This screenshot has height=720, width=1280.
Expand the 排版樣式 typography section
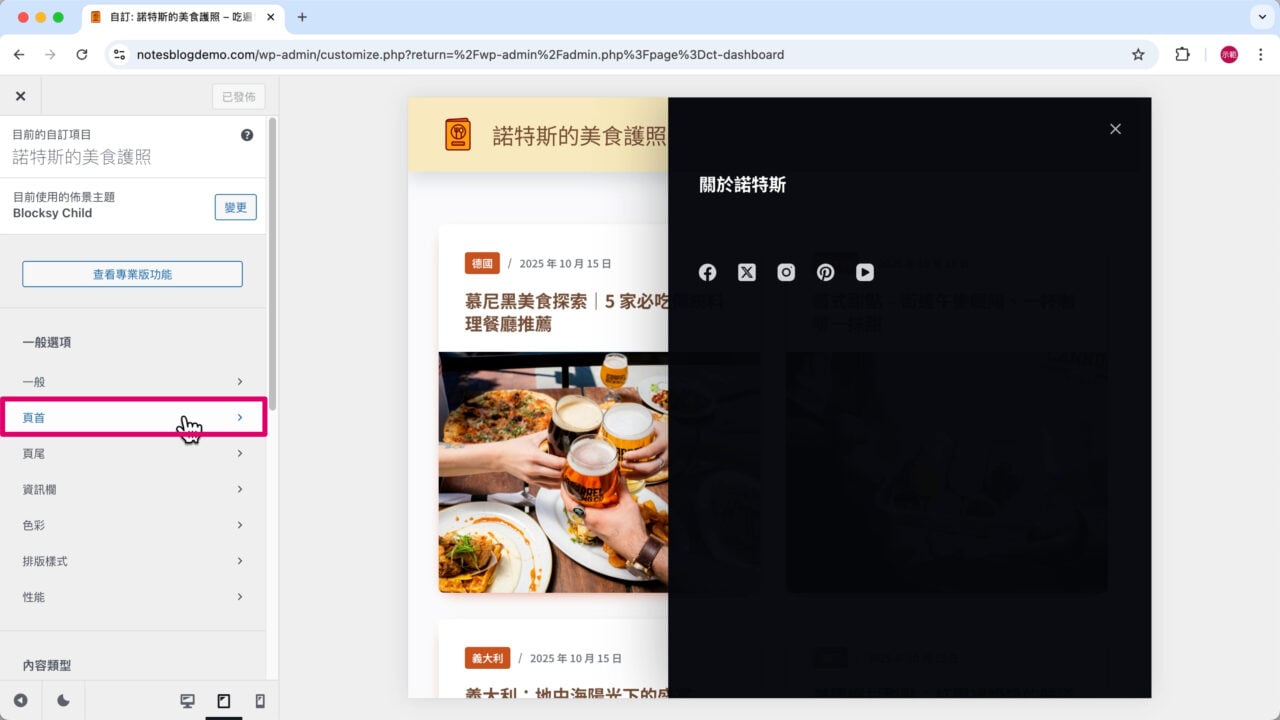pyautogui.click(x=135, y=561)
